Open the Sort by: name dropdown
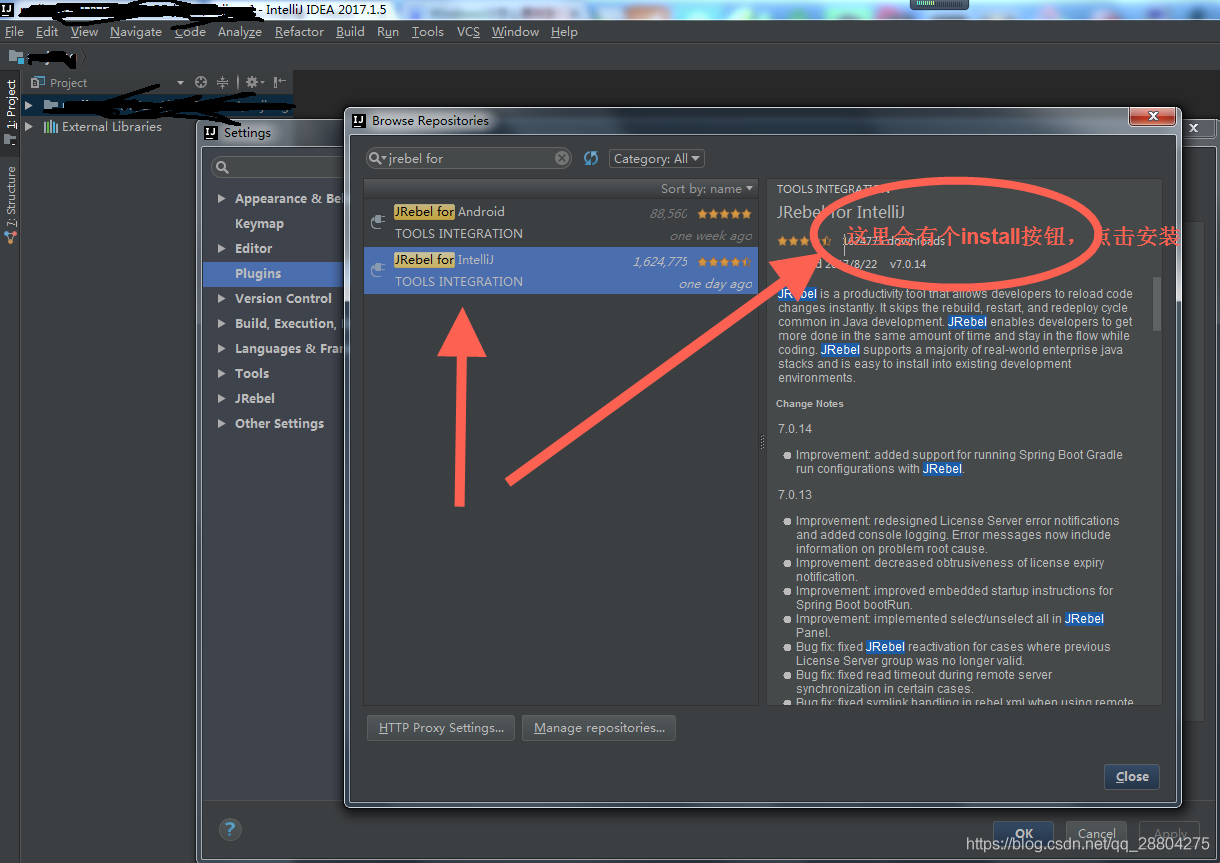1220x863 pixels. tap(707, 188)
